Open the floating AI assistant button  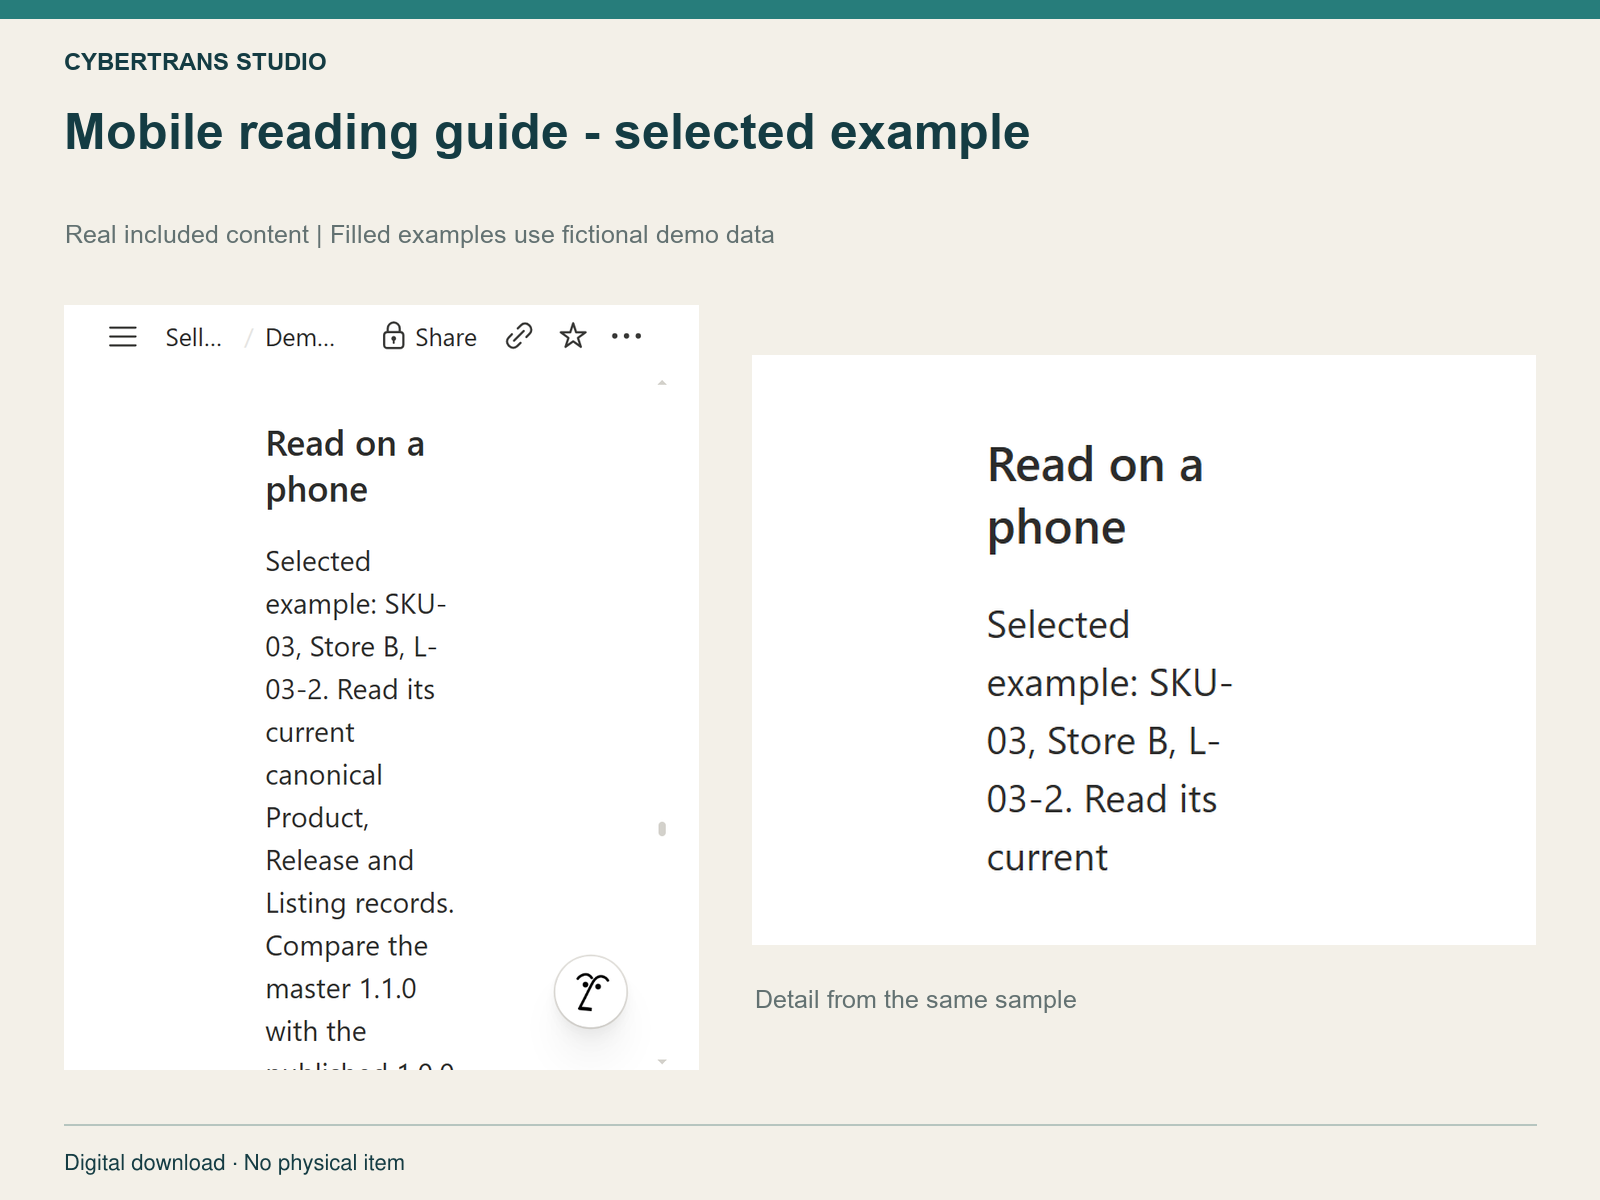click(x=591, y=992)
